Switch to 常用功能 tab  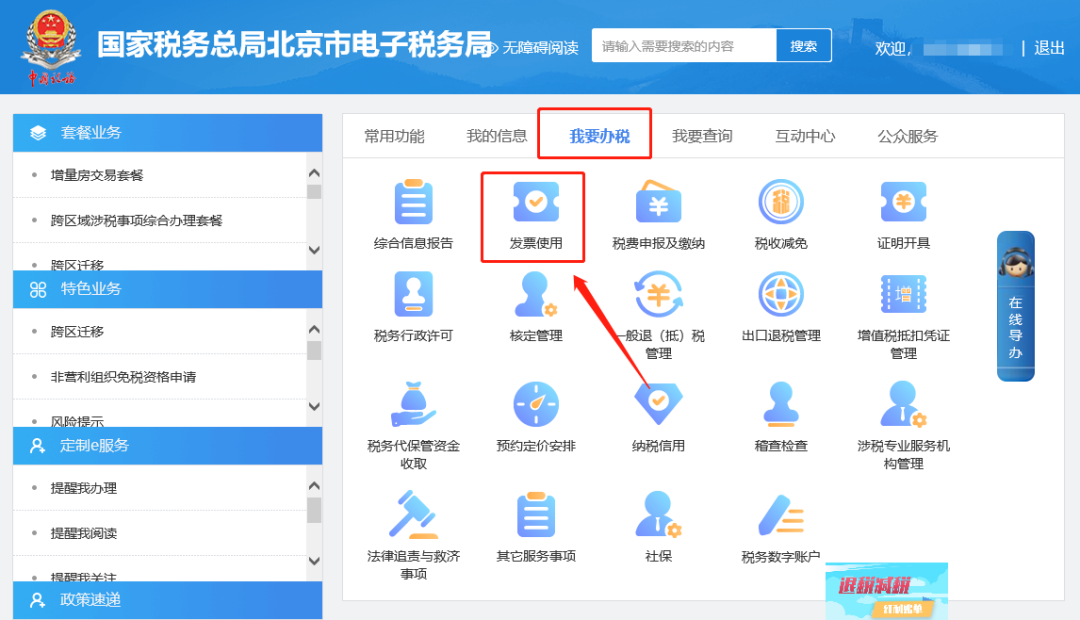pos(394,136)
